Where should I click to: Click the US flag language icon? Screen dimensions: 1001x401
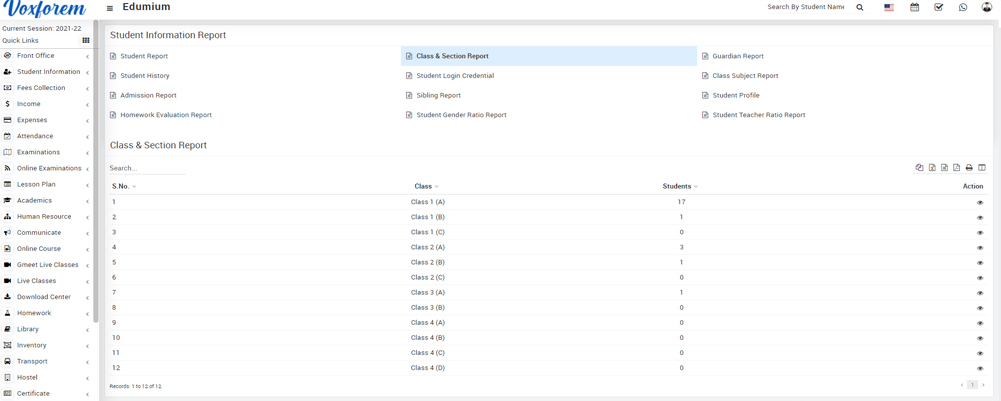(889, 7)
